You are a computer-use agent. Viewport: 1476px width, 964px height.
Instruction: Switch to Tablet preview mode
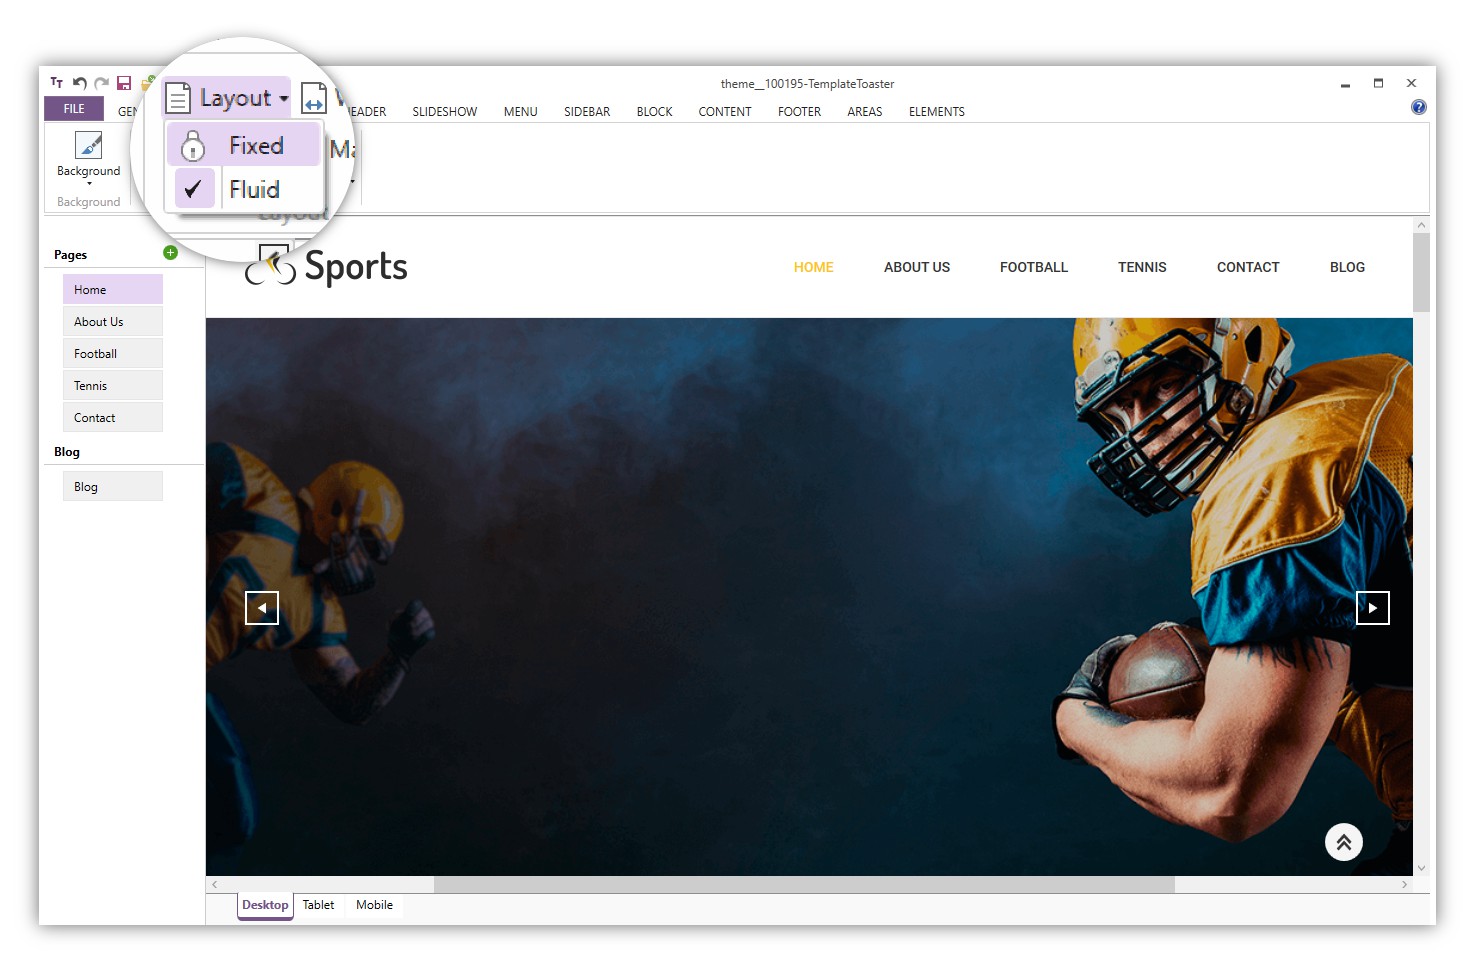coord(319,905)
